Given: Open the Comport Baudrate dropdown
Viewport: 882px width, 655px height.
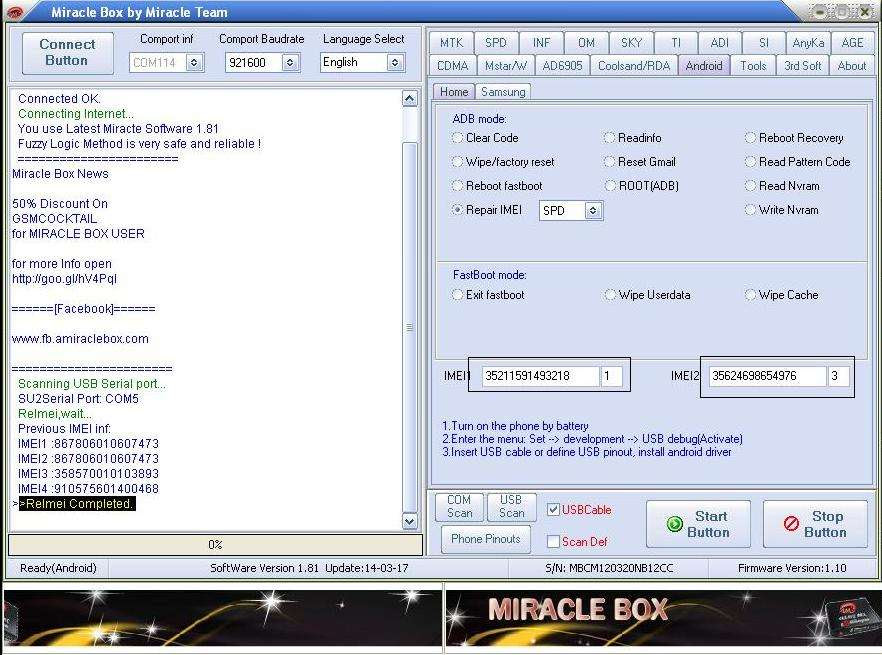Looking at the screenshot, I should click(290, 62).
